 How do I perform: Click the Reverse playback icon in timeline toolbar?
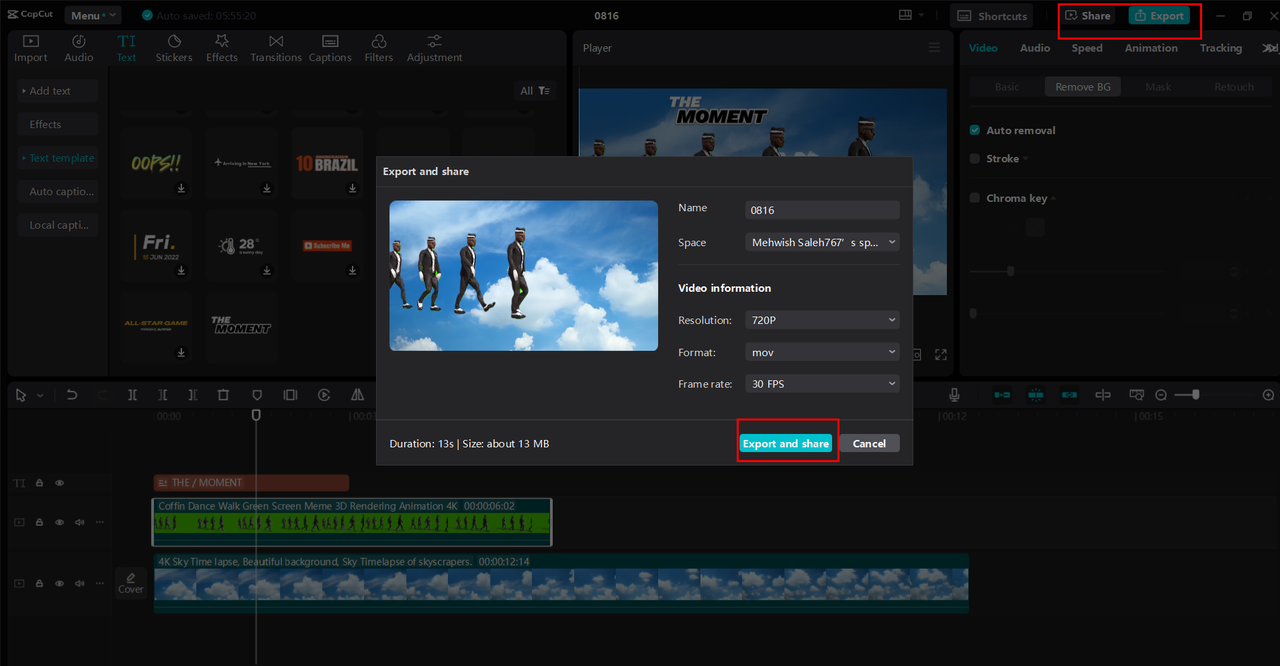pyautogui.click(x=324, y=395)
